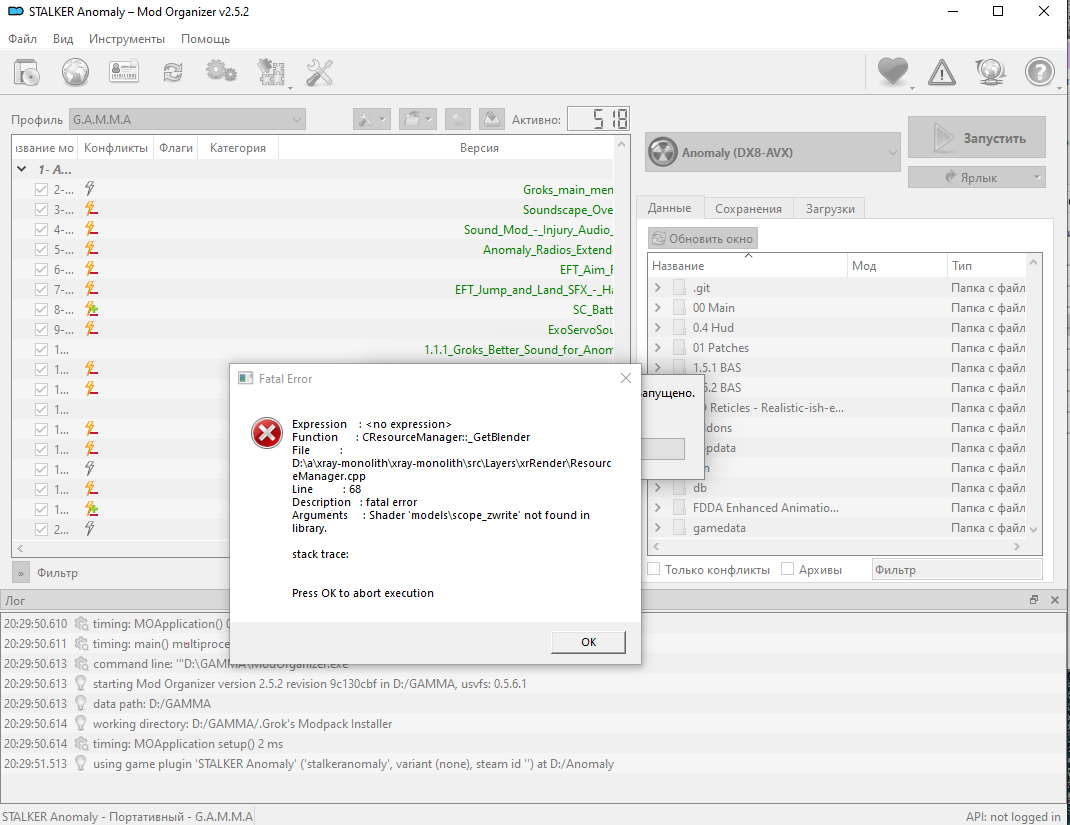Click conflict icon of SC_Batt row
The height and width of the screenshot is (825, 1070).
[91, 309]
